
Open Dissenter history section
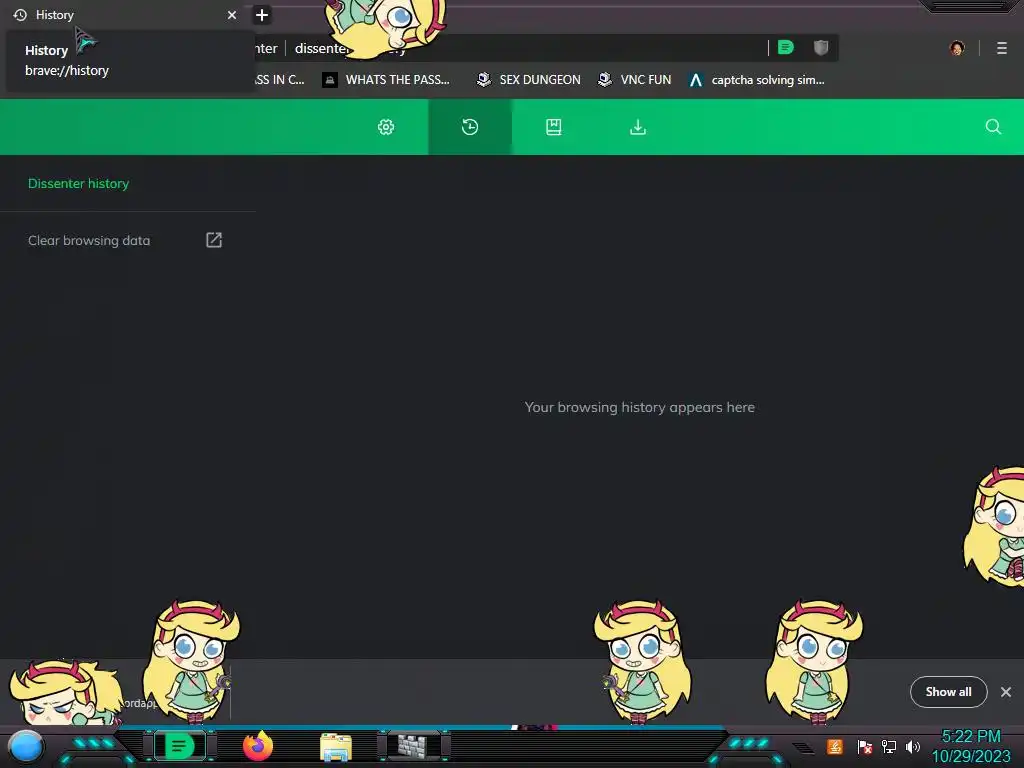pyautogui.click(x=78, y=184)
